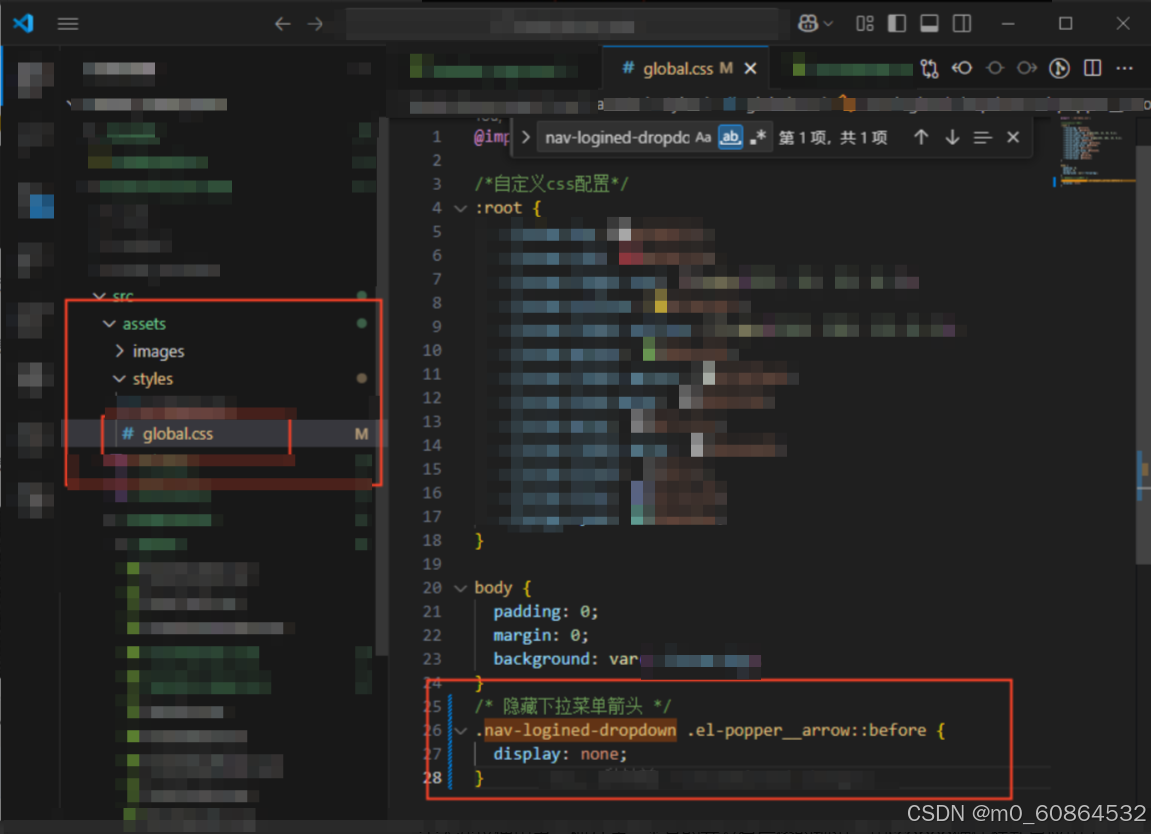The image size is (1151, 834).
Task: Toggle Find in Selection
Action: point(982,137)
